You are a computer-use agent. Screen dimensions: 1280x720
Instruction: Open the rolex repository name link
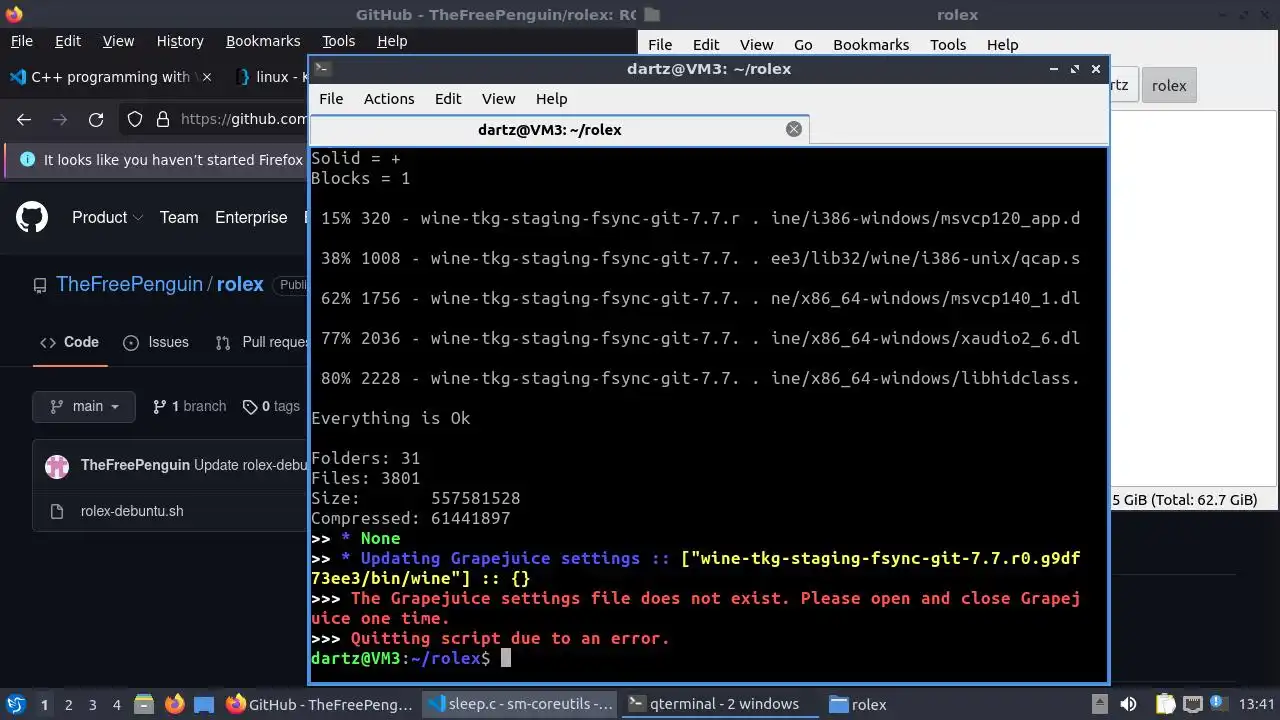[x=240, y=284]
